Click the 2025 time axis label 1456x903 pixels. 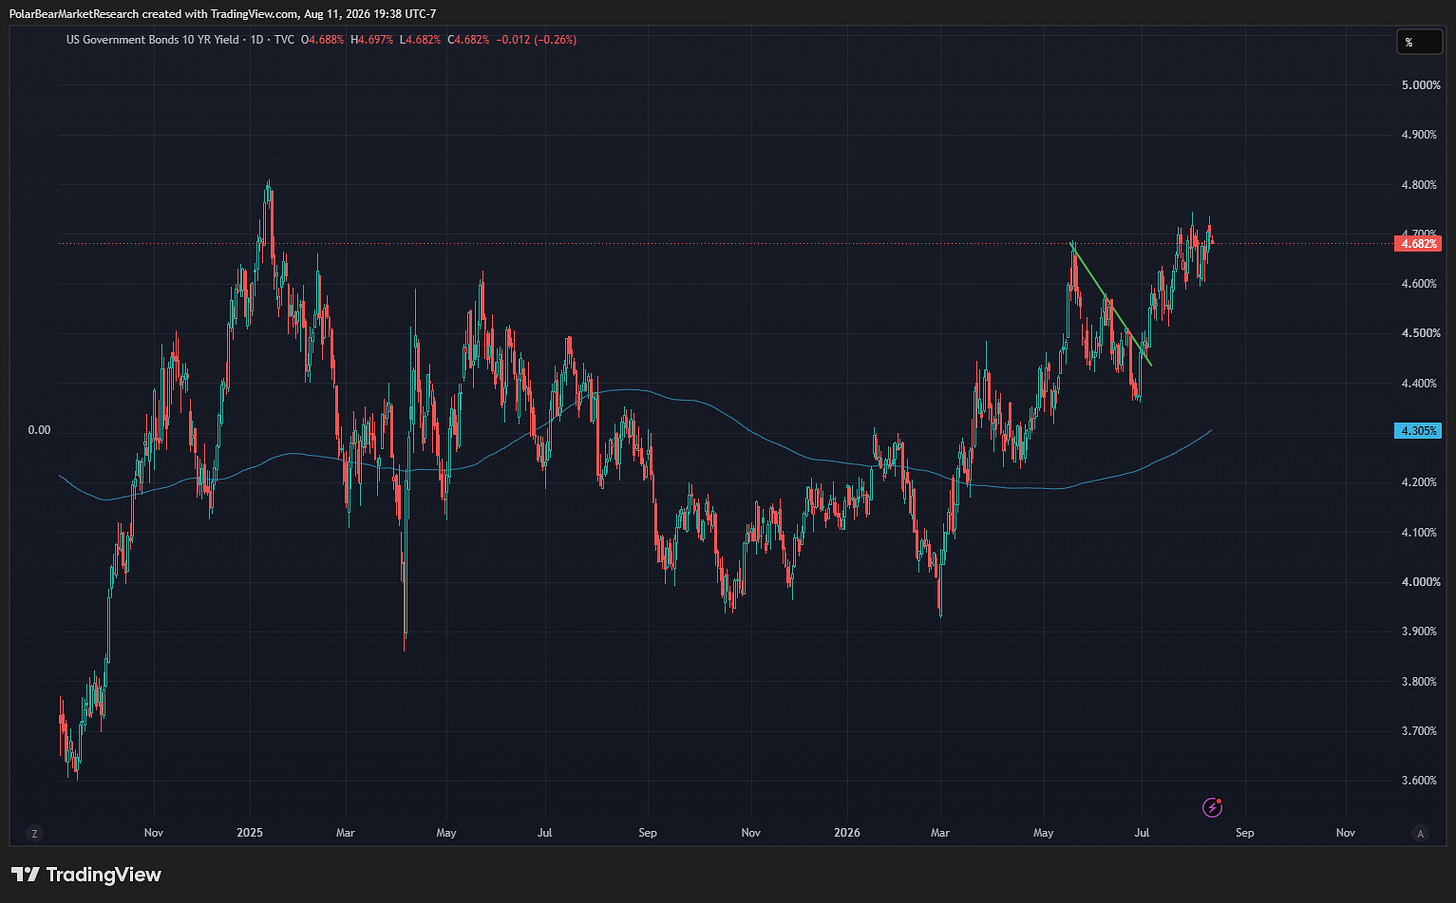250,833
